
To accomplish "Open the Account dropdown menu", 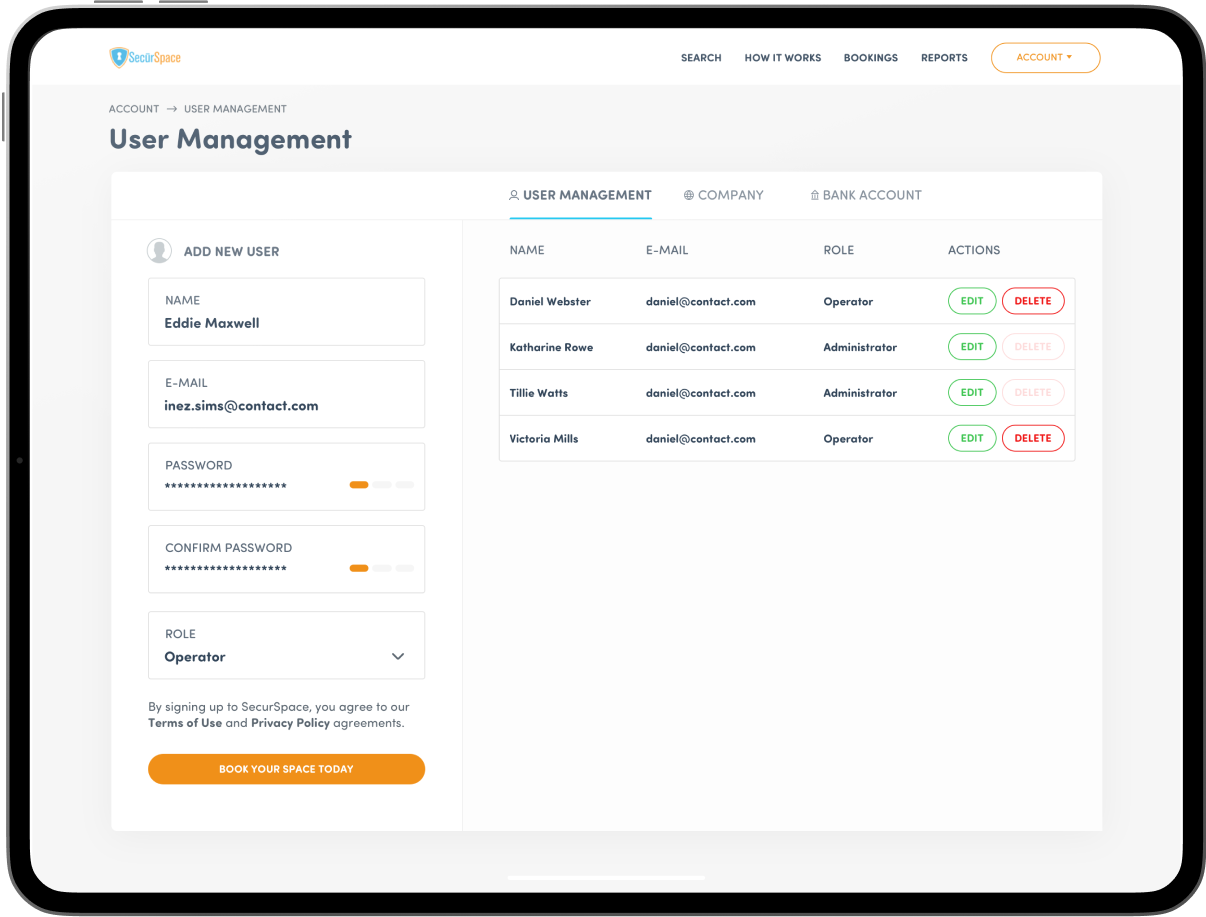I will click(1045, 58).
